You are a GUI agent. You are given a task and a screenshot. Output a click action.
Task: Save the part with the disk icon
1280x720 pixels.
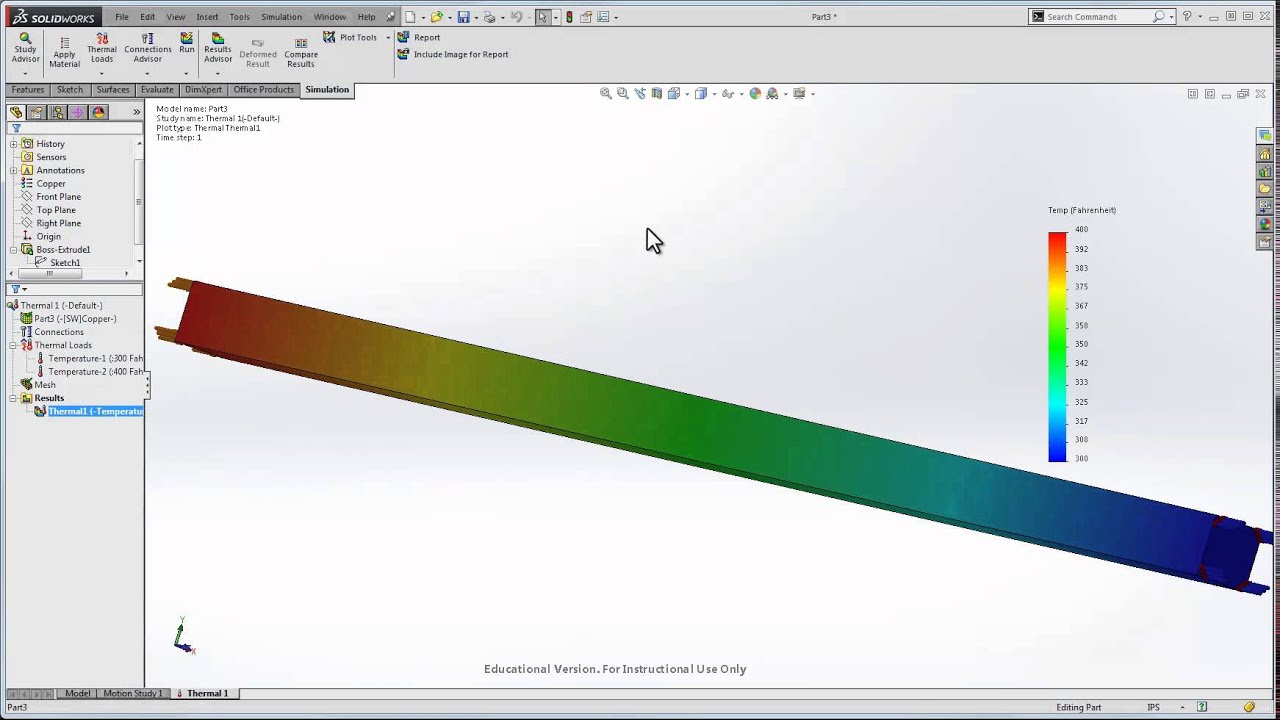click(x=463, y=17)
